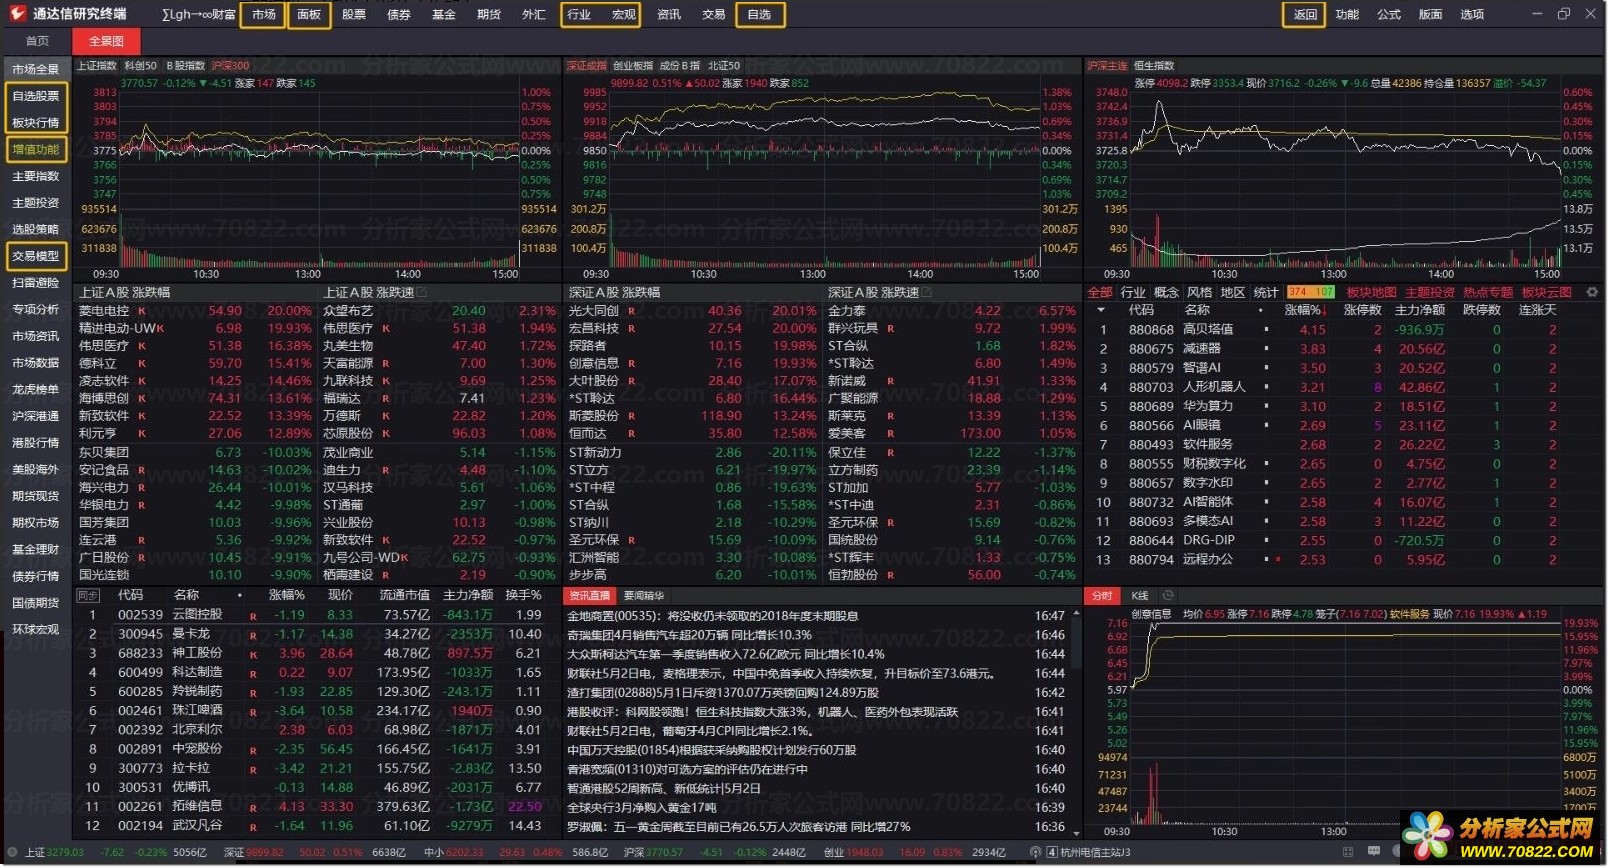Click the 374 107 up-down count indicator
This screenshot has height=868, width=1610.
1310,292
